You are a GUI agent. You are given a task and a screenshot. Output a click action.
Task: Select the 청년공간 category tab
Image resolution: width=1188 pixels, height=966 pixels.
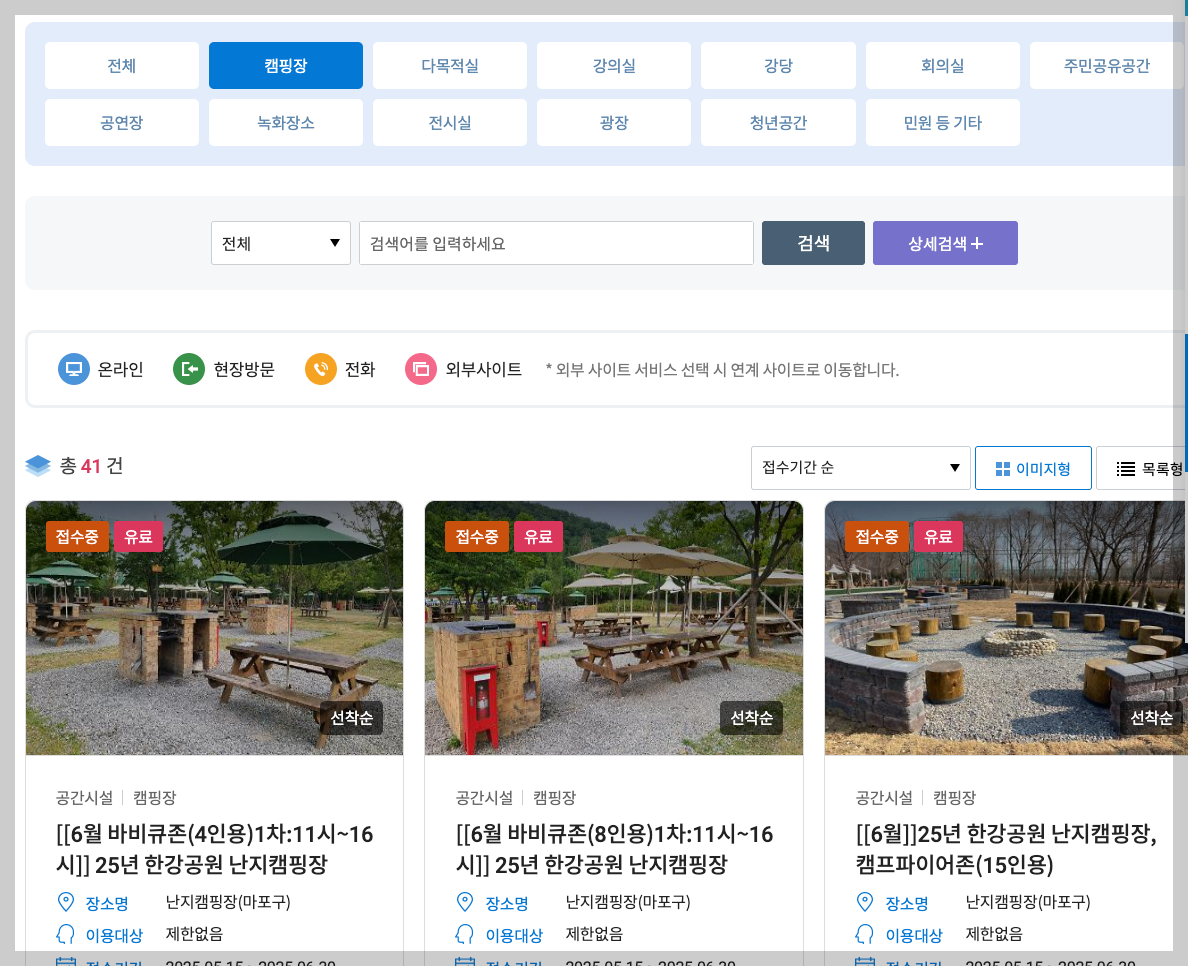click(x=778, y=122)
